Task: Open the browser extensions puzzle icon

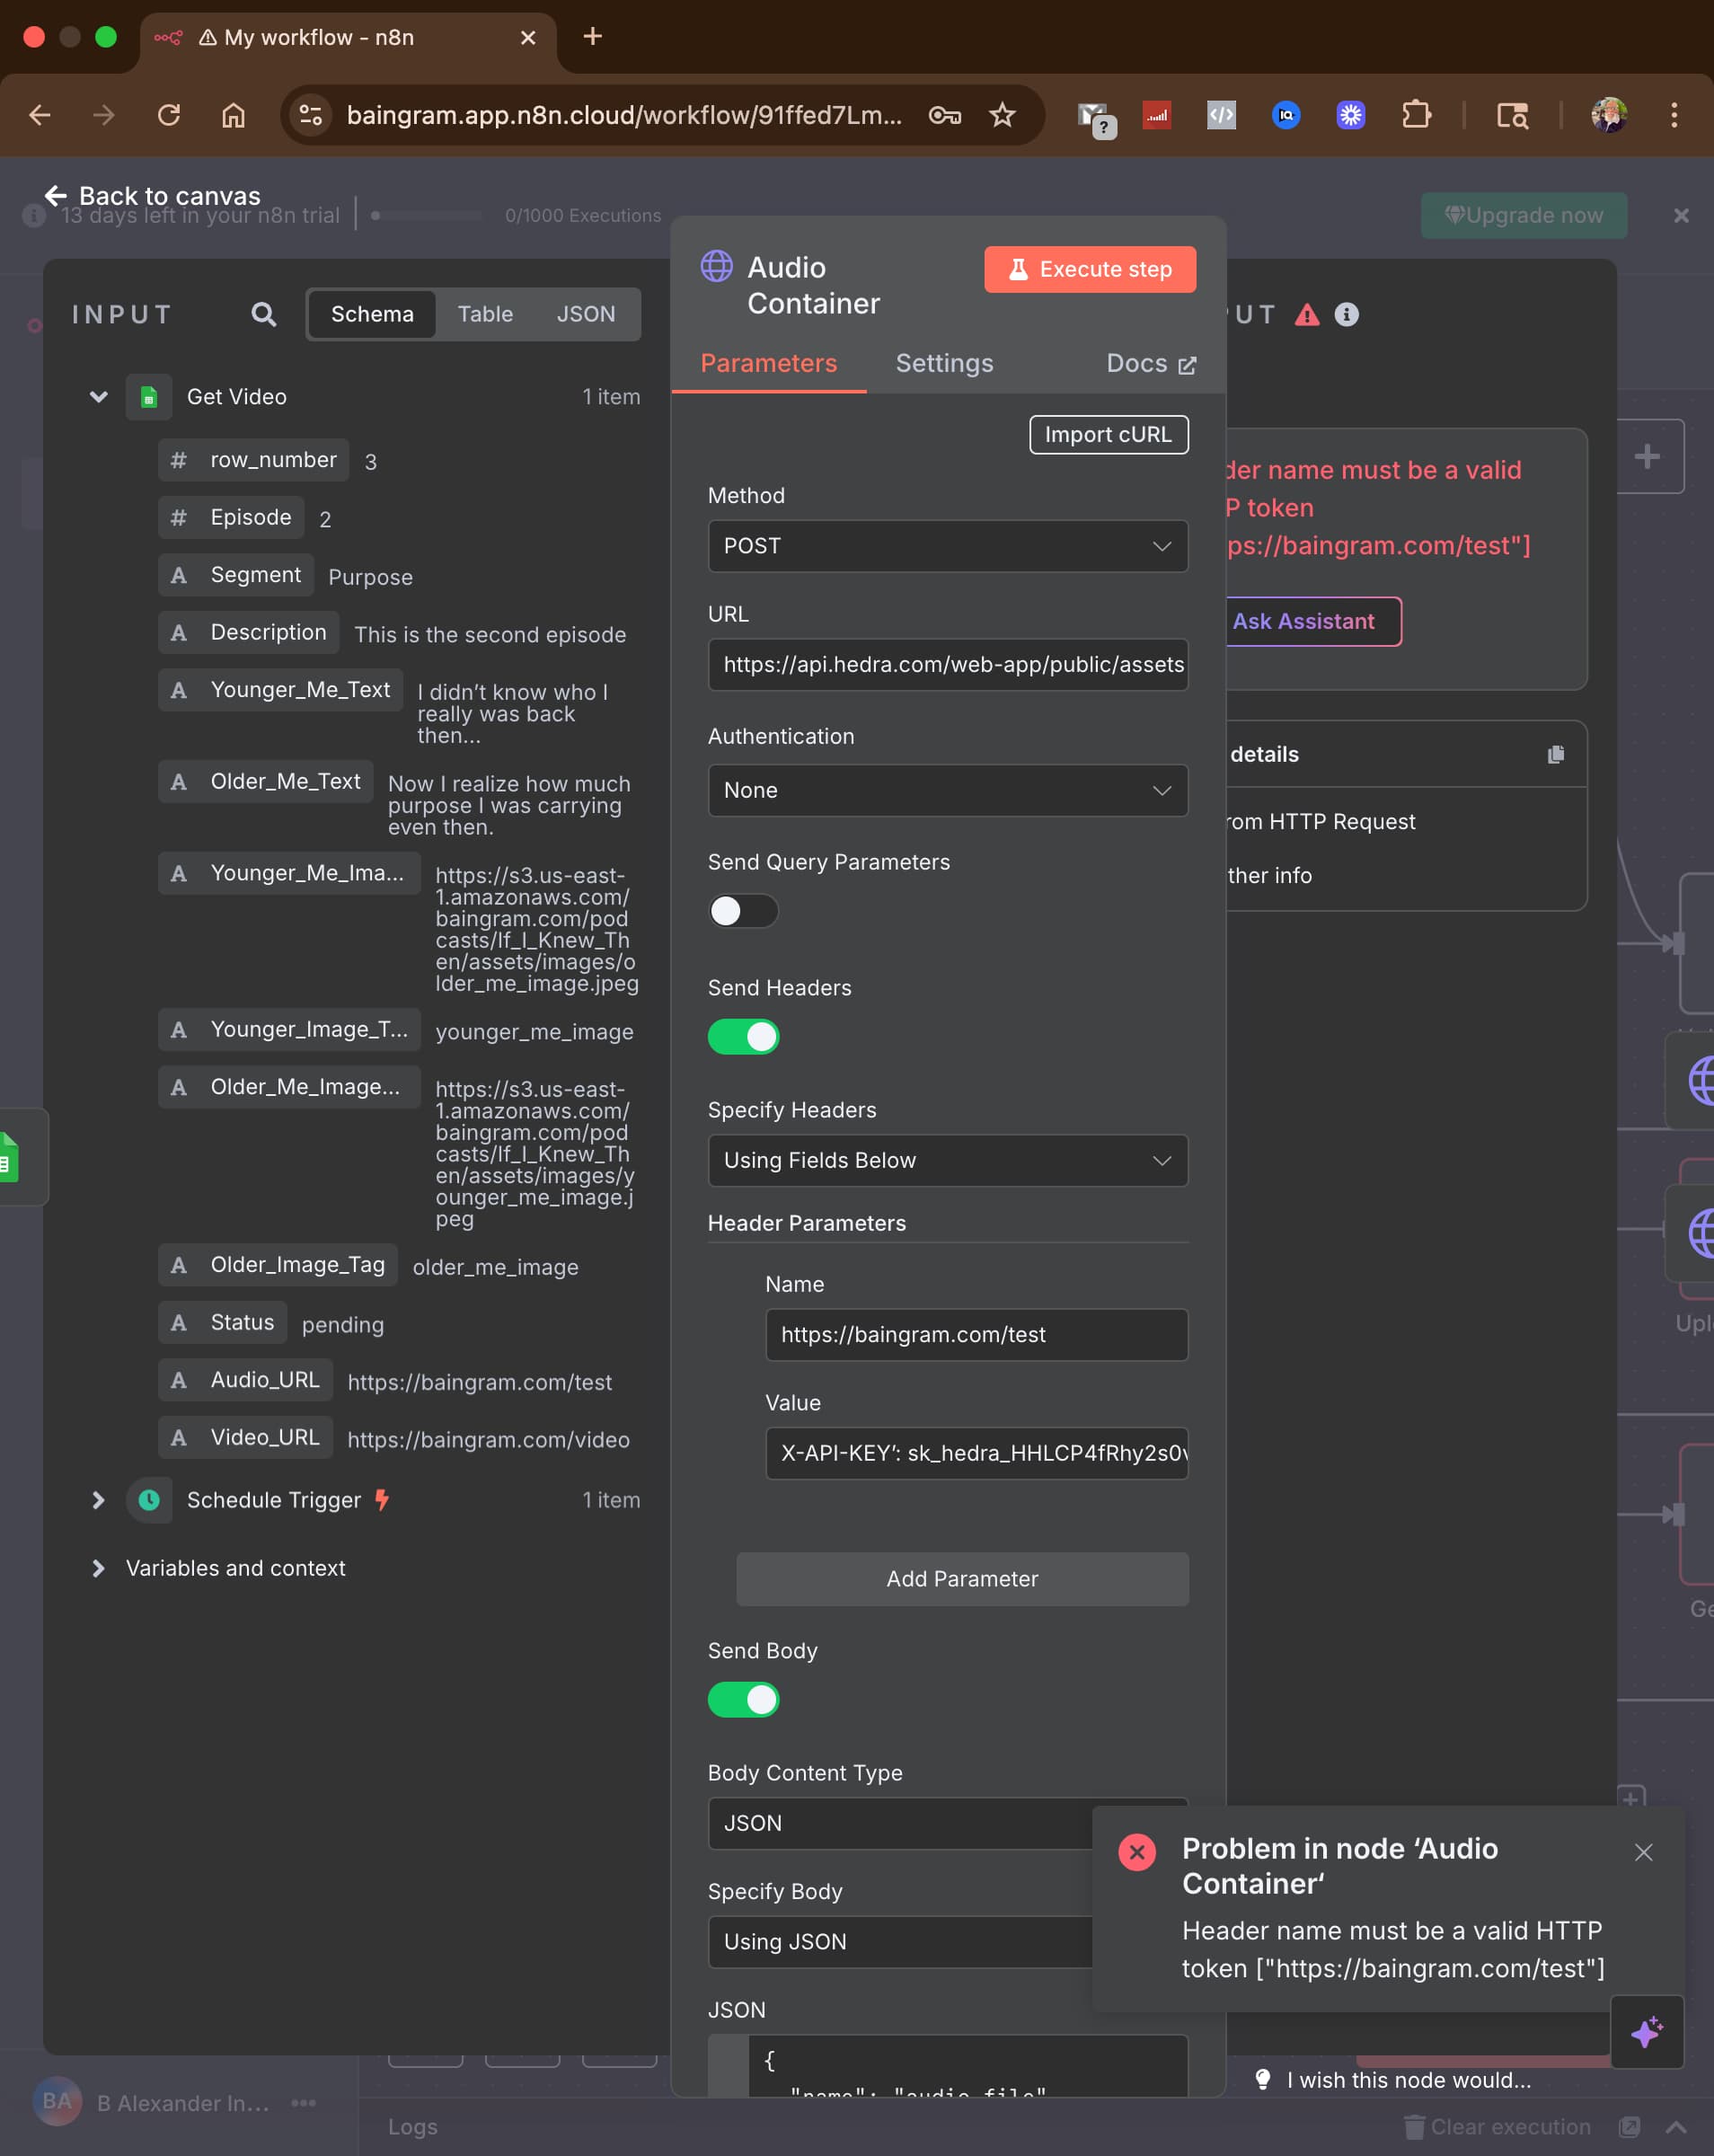Action: point(1416,115)
